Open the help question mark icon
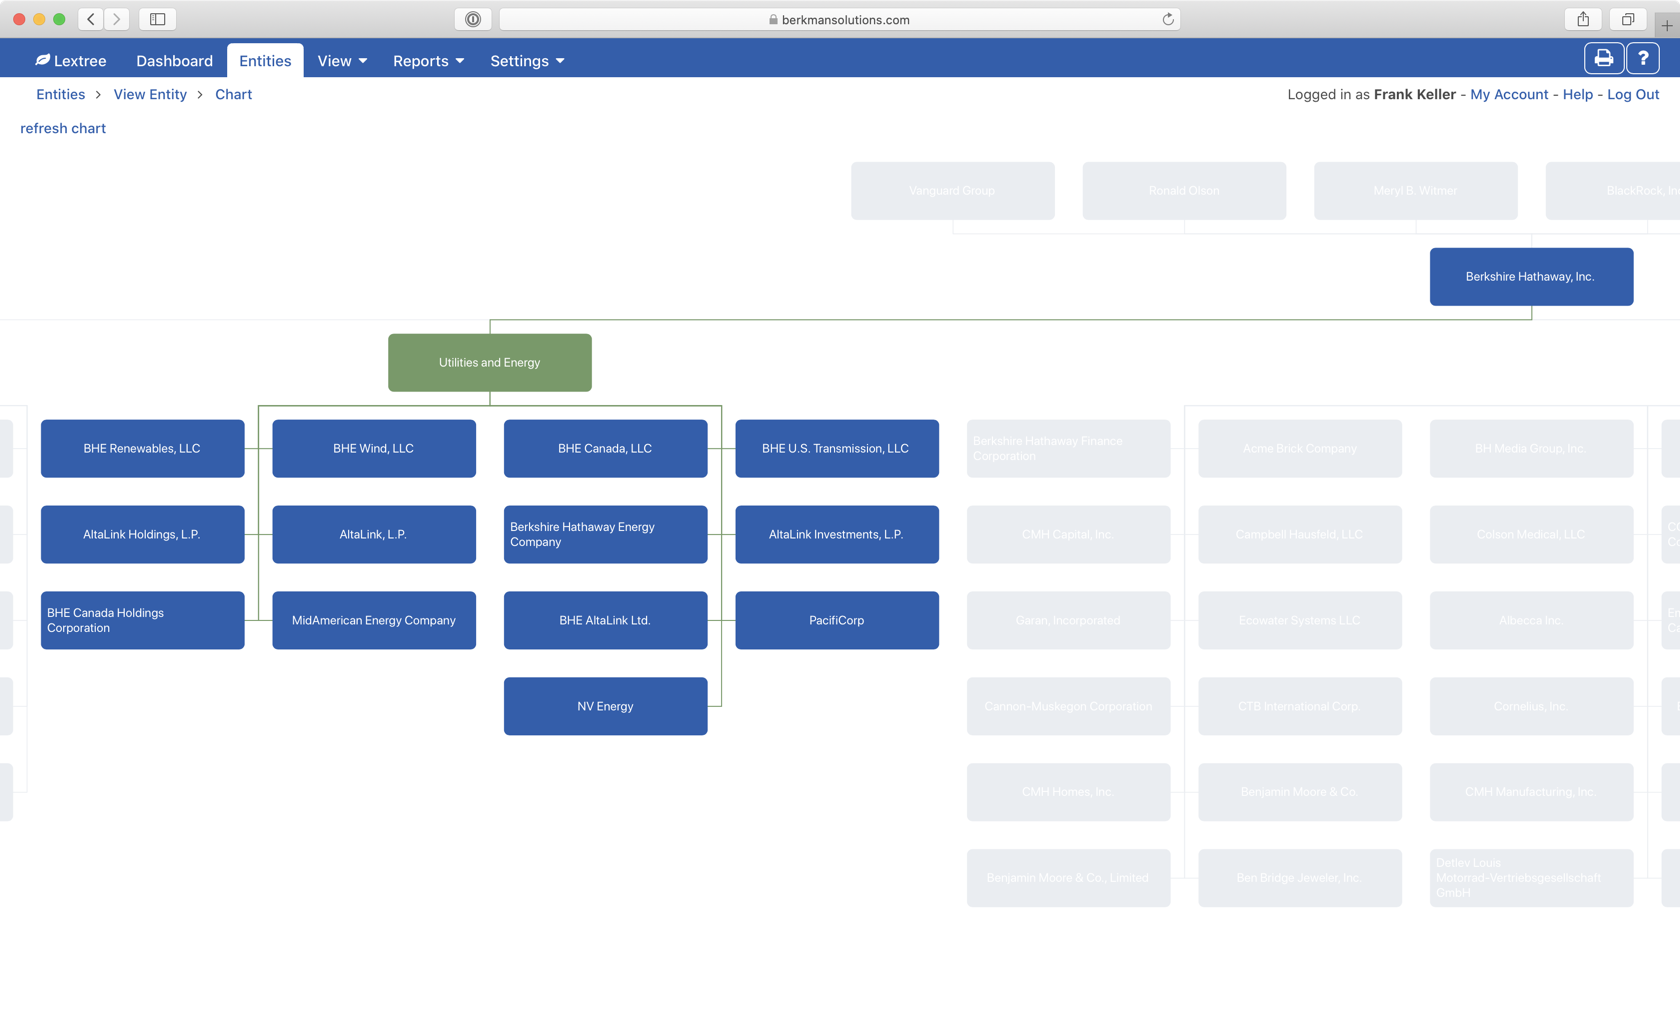 coord(1643,59)
